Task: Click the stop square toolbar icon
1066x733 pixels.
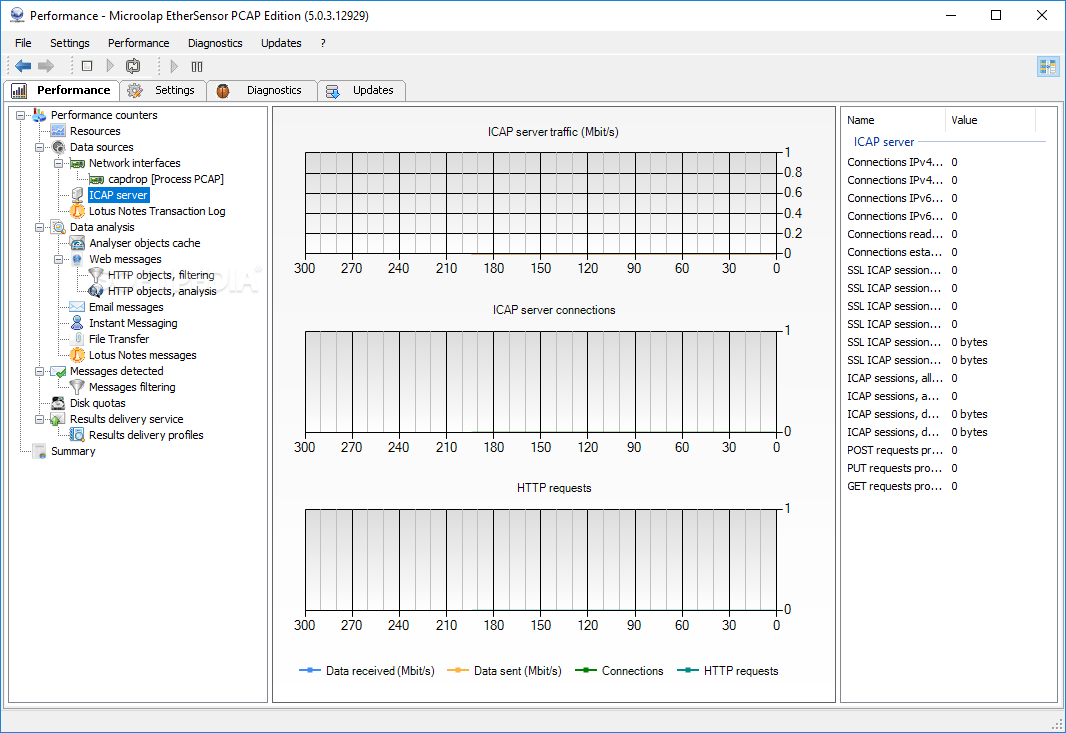Action: click(87, 66)
